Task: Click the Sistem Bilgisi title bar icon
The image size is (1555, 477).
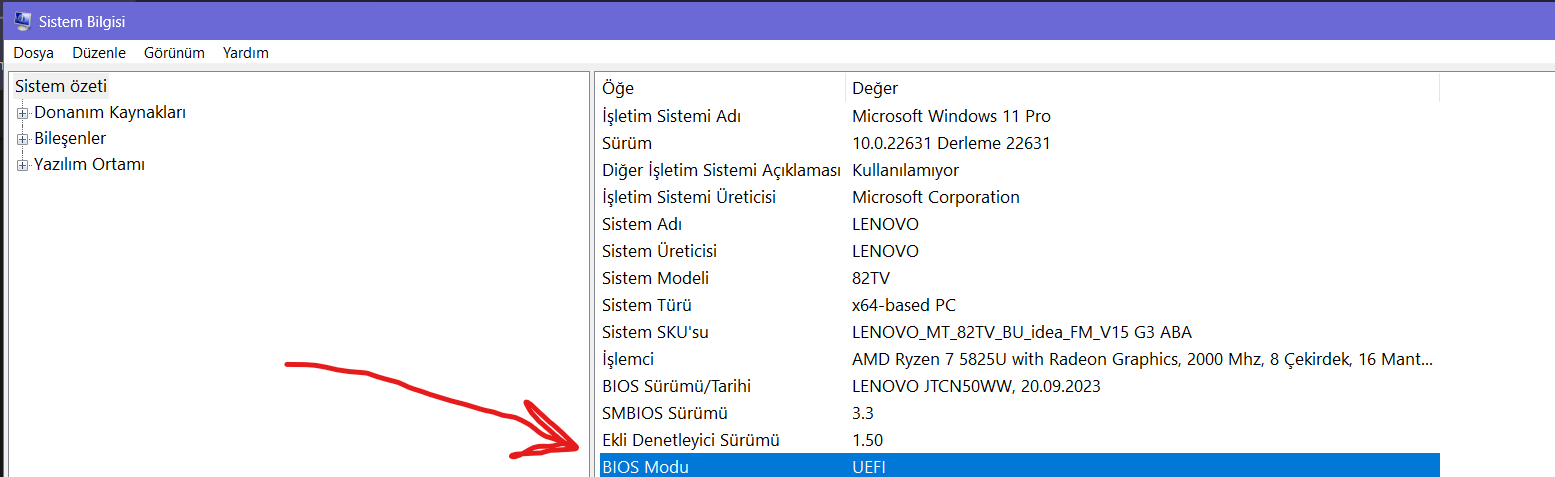Action: tap(22, 21)
